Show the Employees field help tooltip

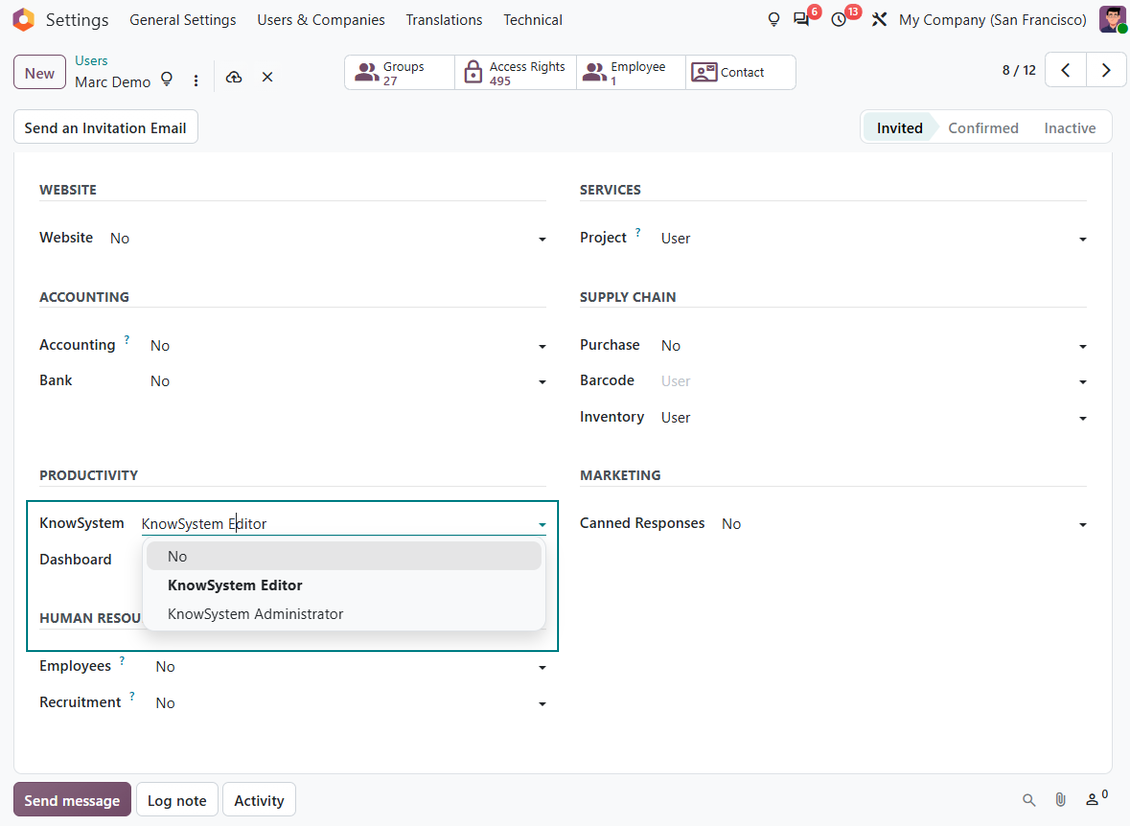tap(122, 660)
